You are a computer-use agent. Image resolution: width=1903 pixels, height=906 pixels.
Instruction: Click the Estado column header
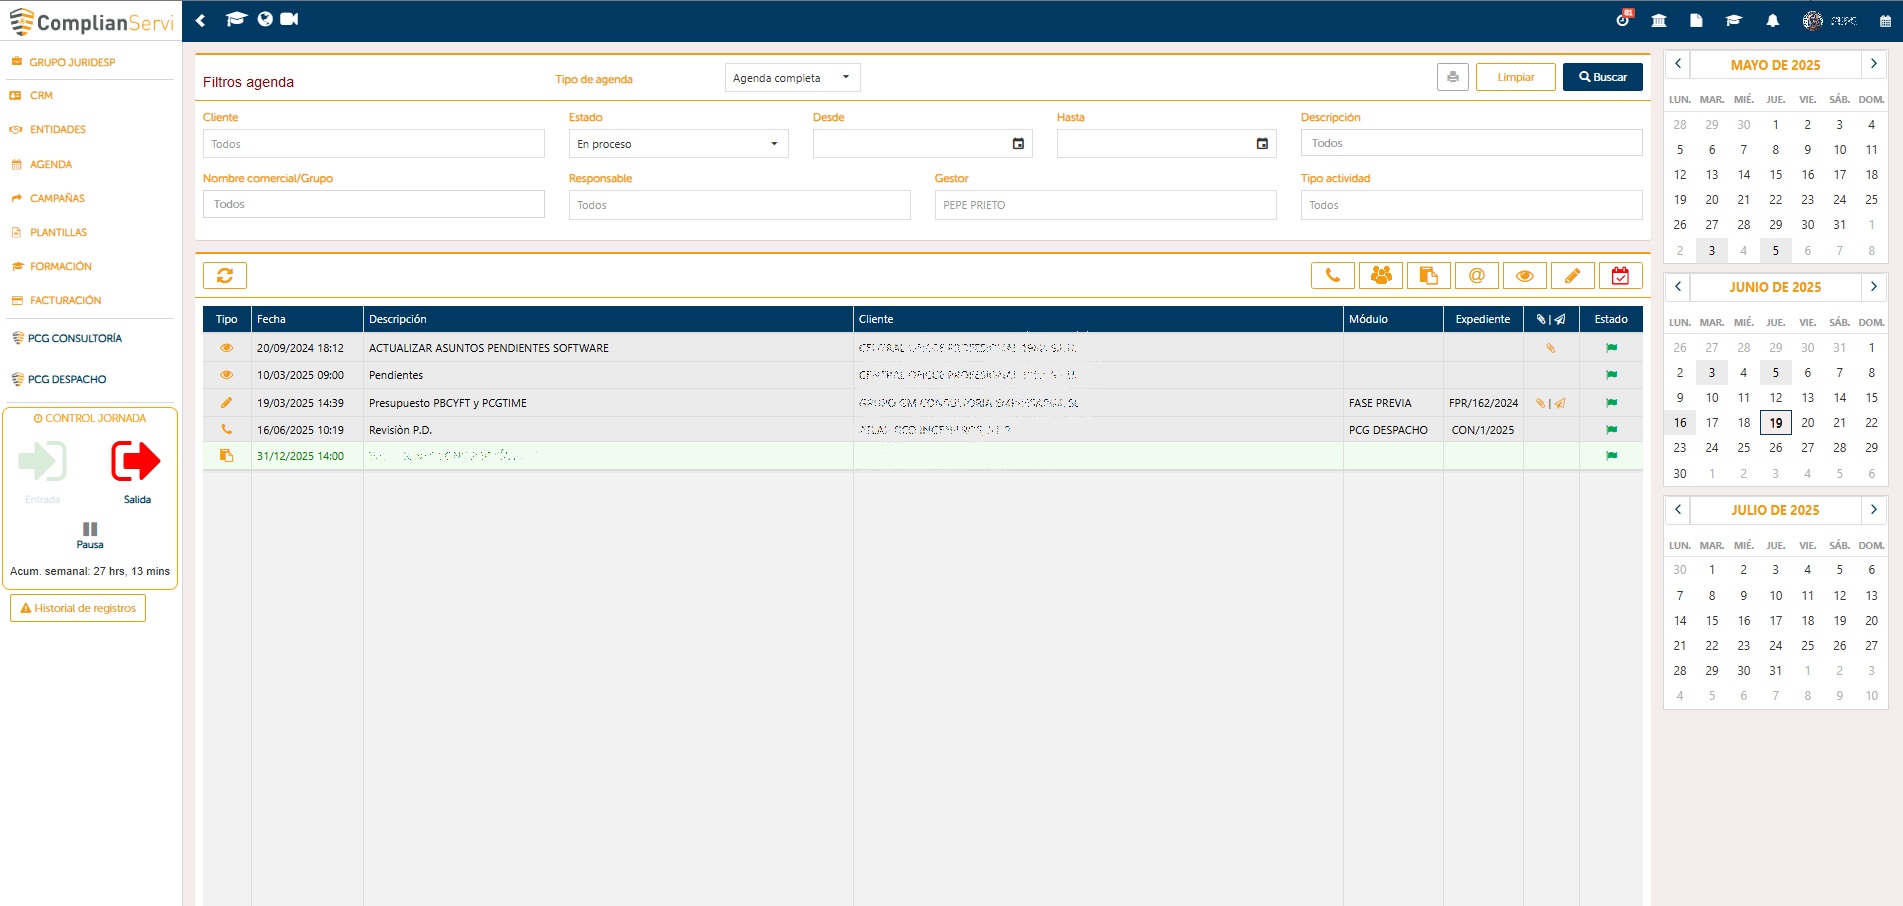click(x=1611, y=319)
